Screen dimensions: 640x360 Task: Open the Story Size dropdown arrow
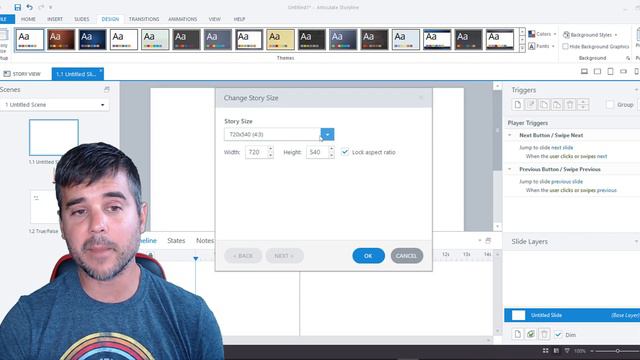tap(327, 134)
